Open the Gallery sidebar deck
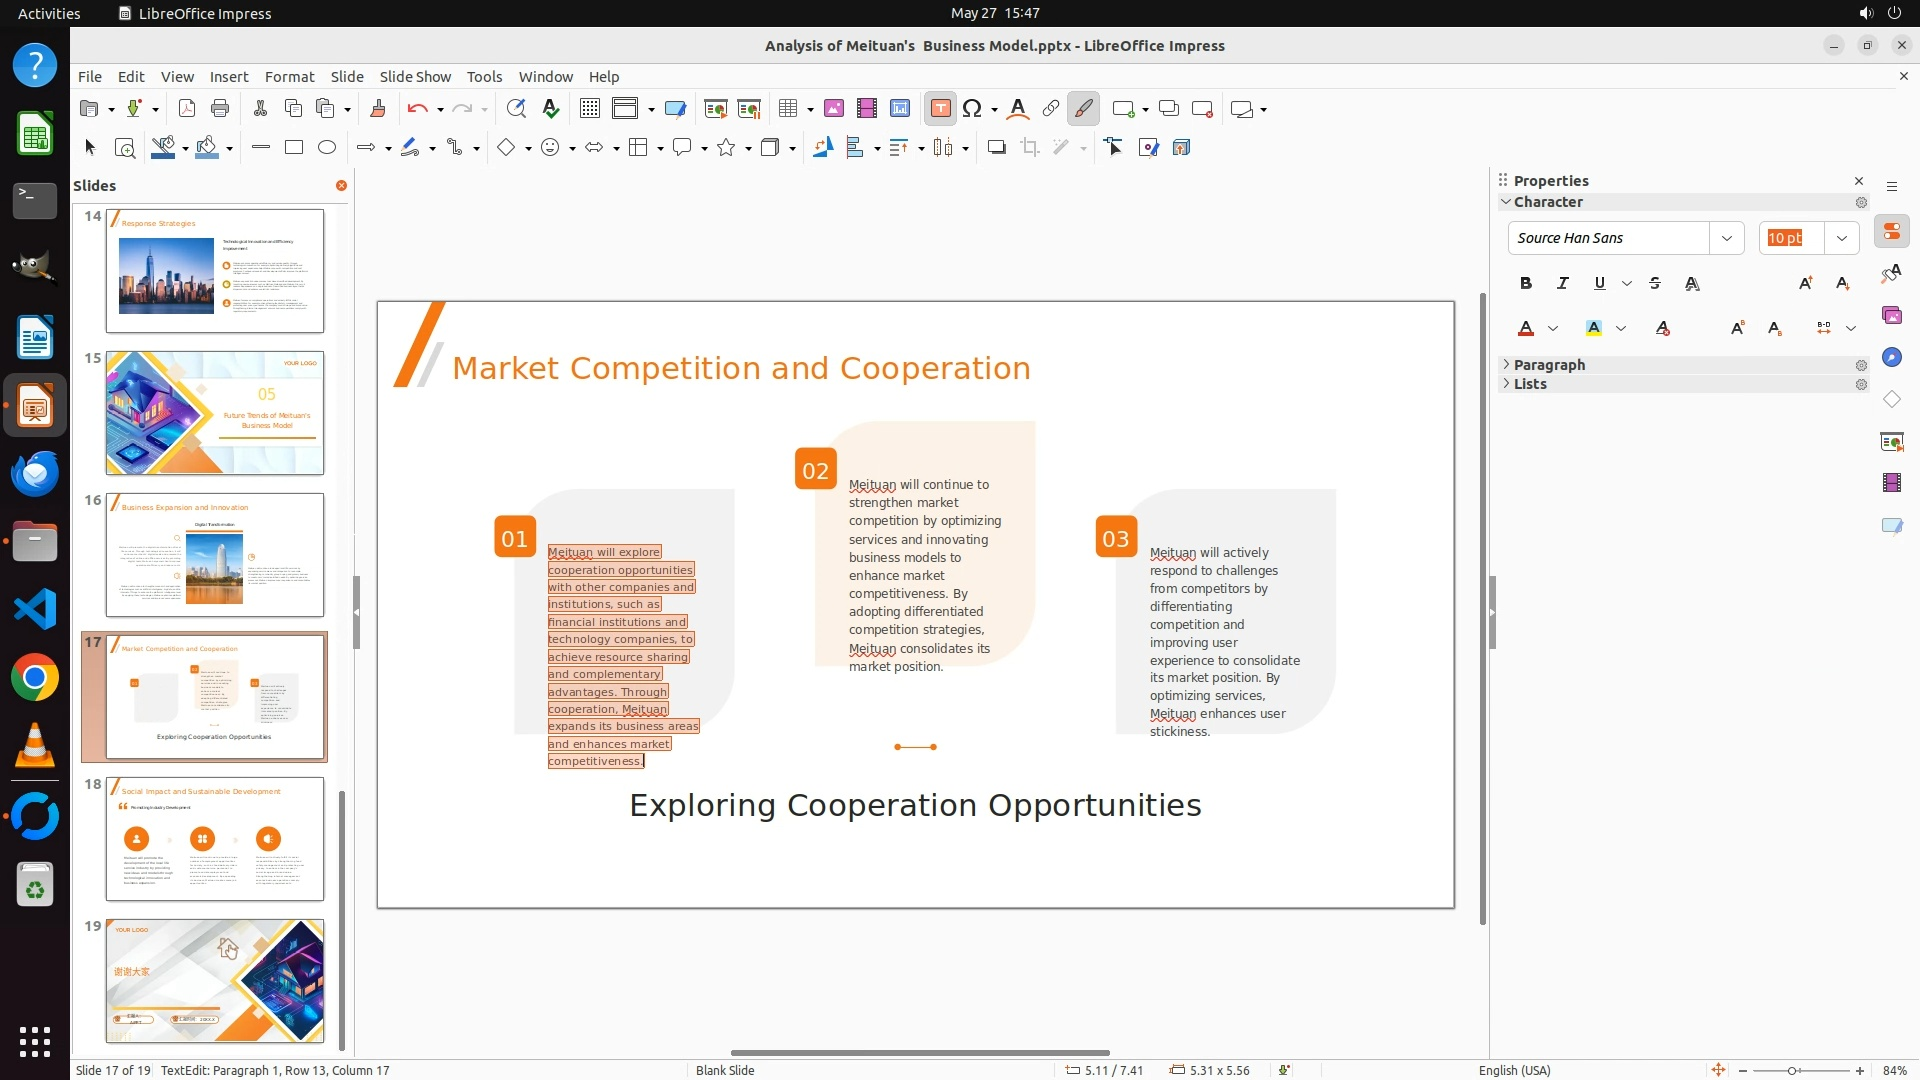This screenshot has height=1080, width=1920. pos(1891,316)
